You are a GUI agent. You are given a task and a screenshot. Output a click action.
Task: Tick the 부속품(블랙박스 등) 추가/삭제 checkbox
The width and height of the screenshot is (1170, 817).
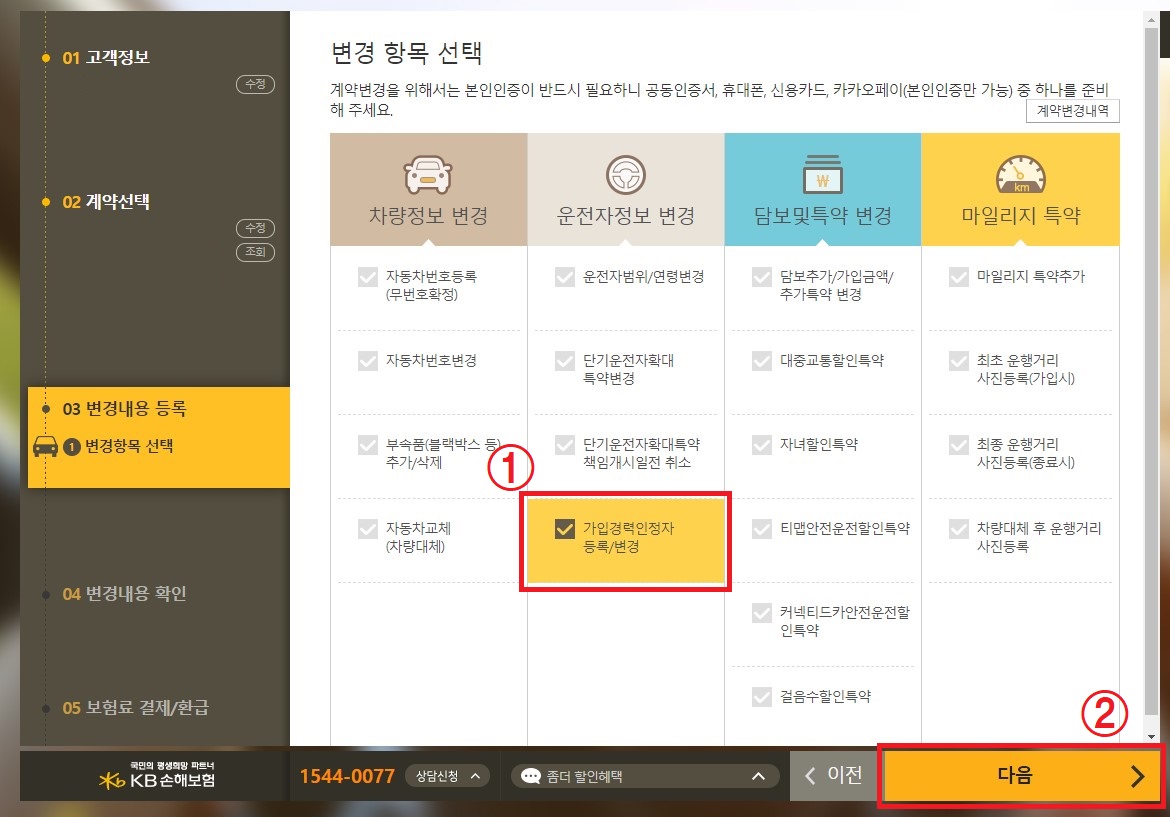(x=368, y=445)
